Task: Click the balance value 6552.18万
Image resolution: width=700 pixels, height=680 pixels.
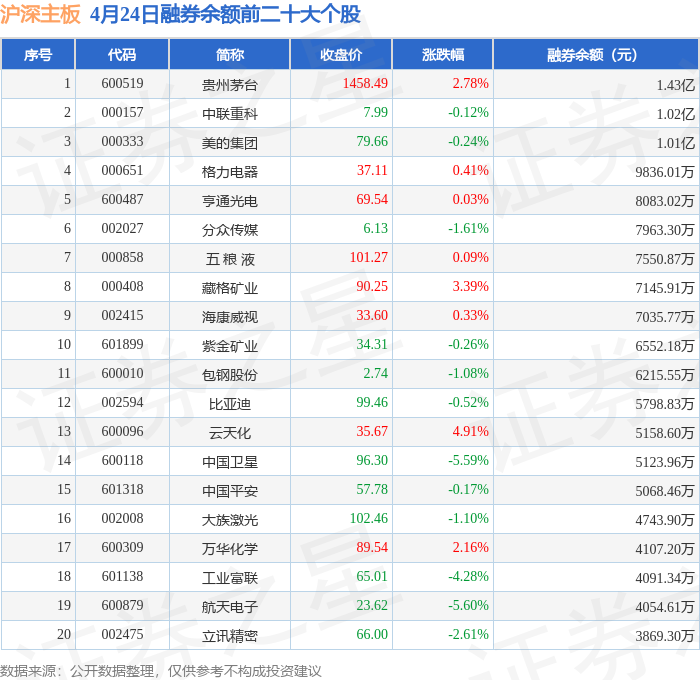Action: 665,346
